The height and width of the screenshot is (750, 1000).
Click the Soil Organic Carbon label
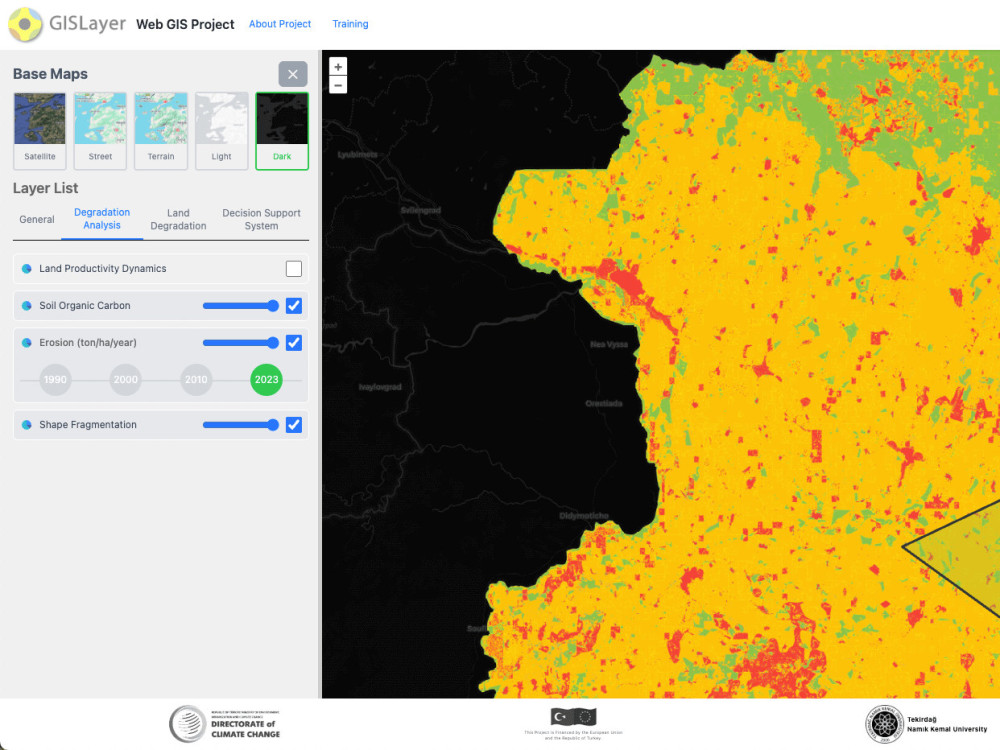[x=85, y=305]
